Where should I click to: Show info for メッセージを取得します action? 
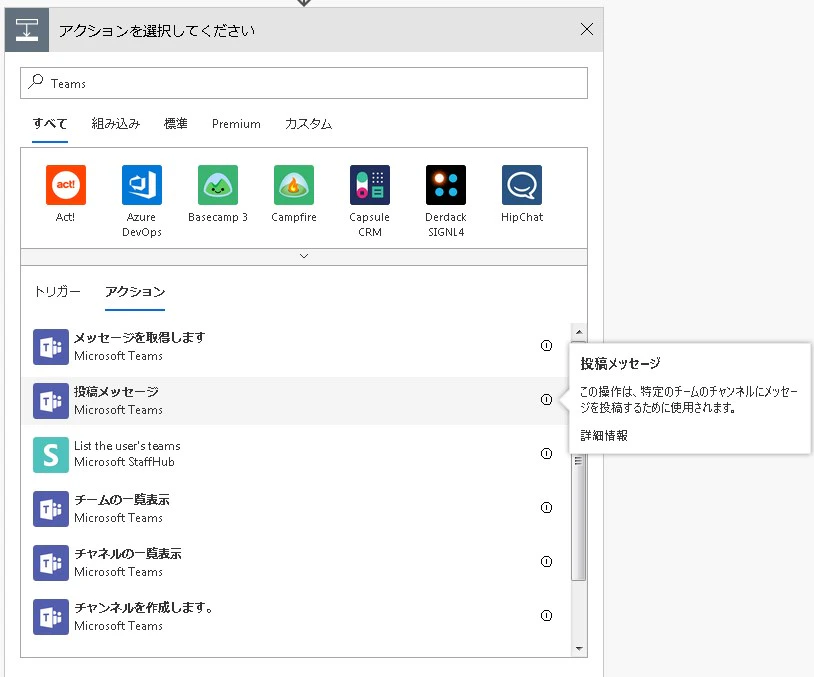click(x=546, y=346)
